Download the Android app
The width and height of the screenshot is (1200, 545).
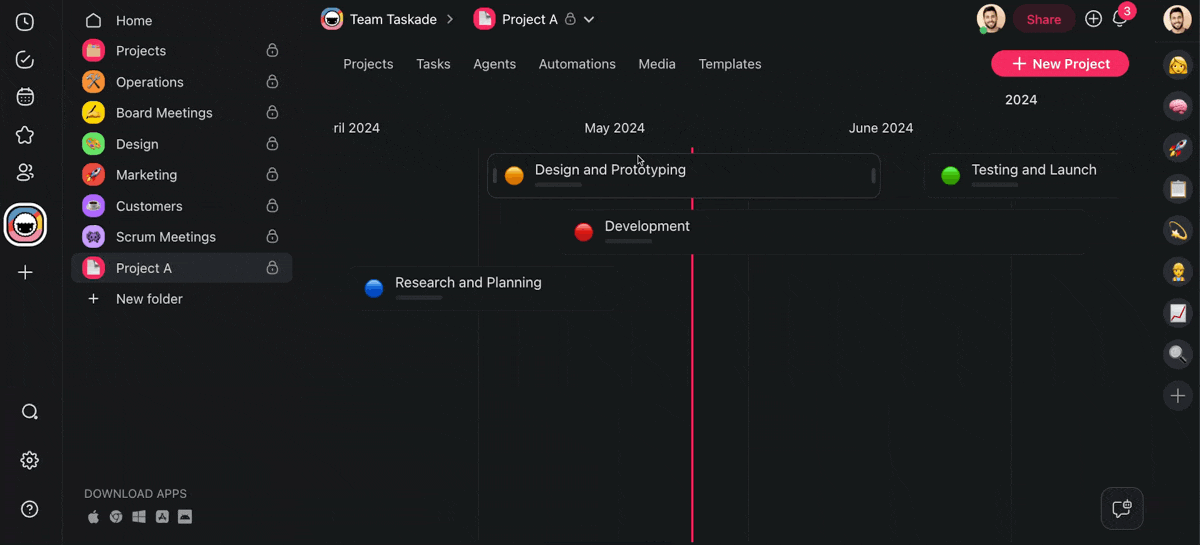(x=185, y=517)
